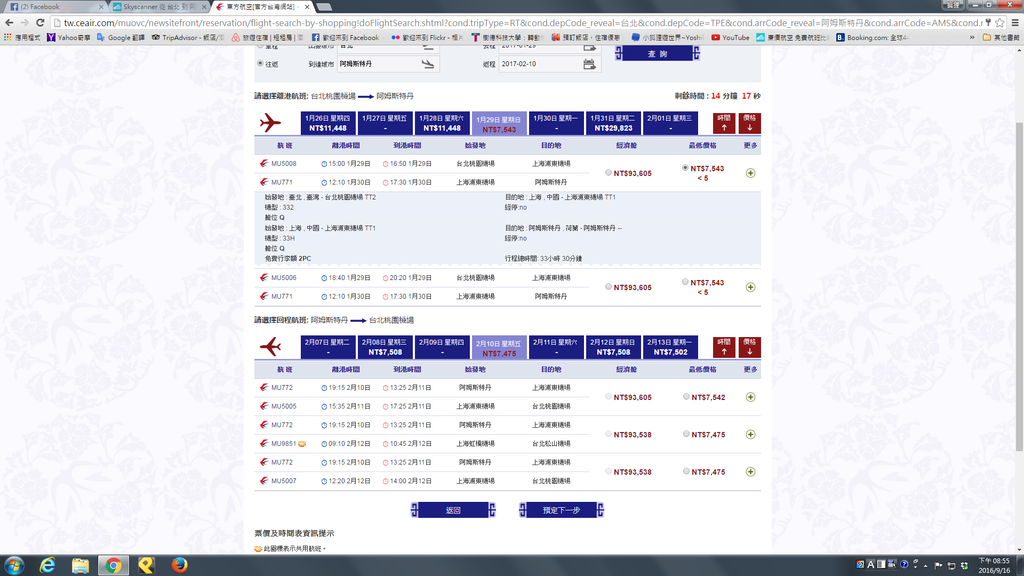Viewport: 1024px width, 576px height.
Task: Launch Internet Explorer from the taskbar
Action: 47,565
